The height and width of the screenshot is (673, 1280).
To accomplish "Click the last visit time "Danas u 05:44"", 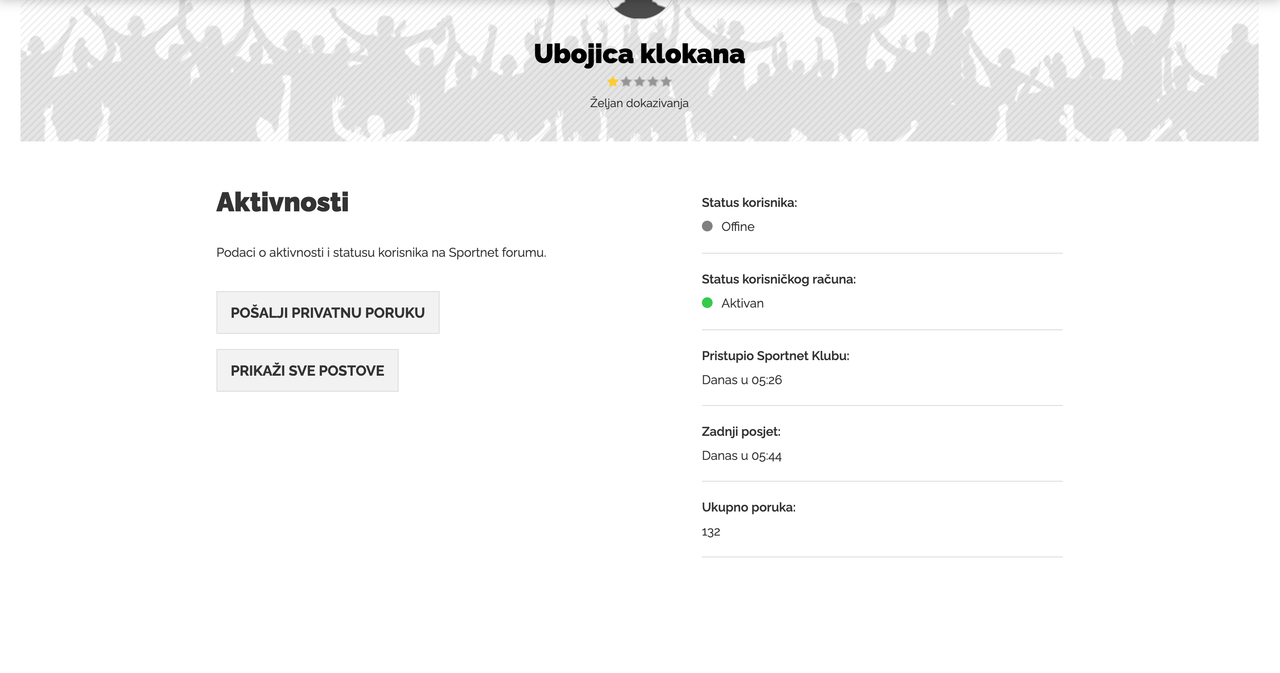I will 742,456.
